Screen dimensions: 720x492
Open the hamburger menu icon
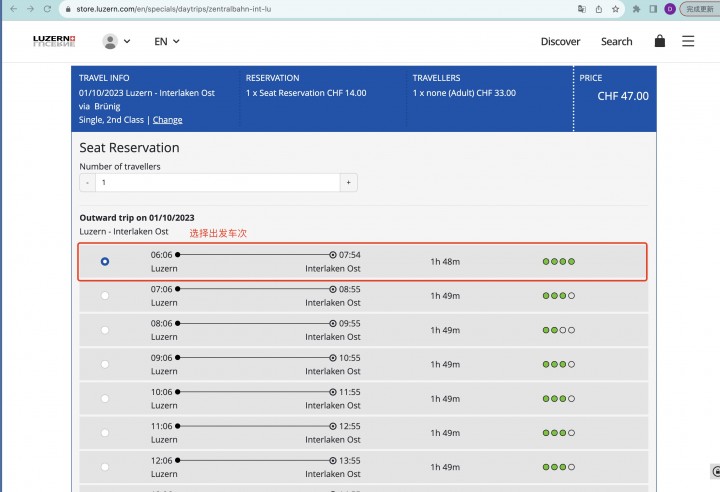pos(687,41)
